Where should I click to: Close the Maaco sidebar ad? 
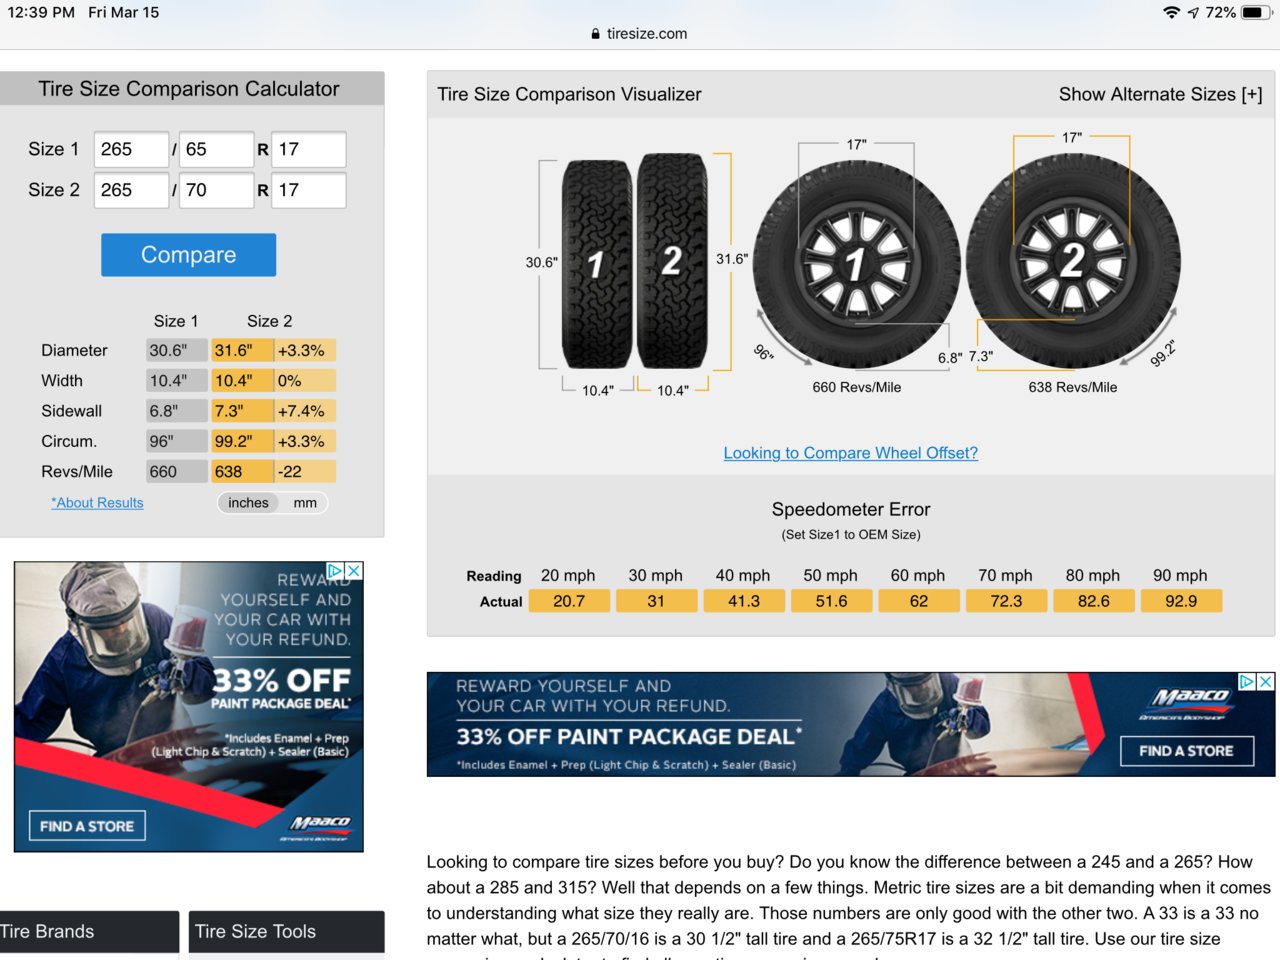tap(354, 570)
